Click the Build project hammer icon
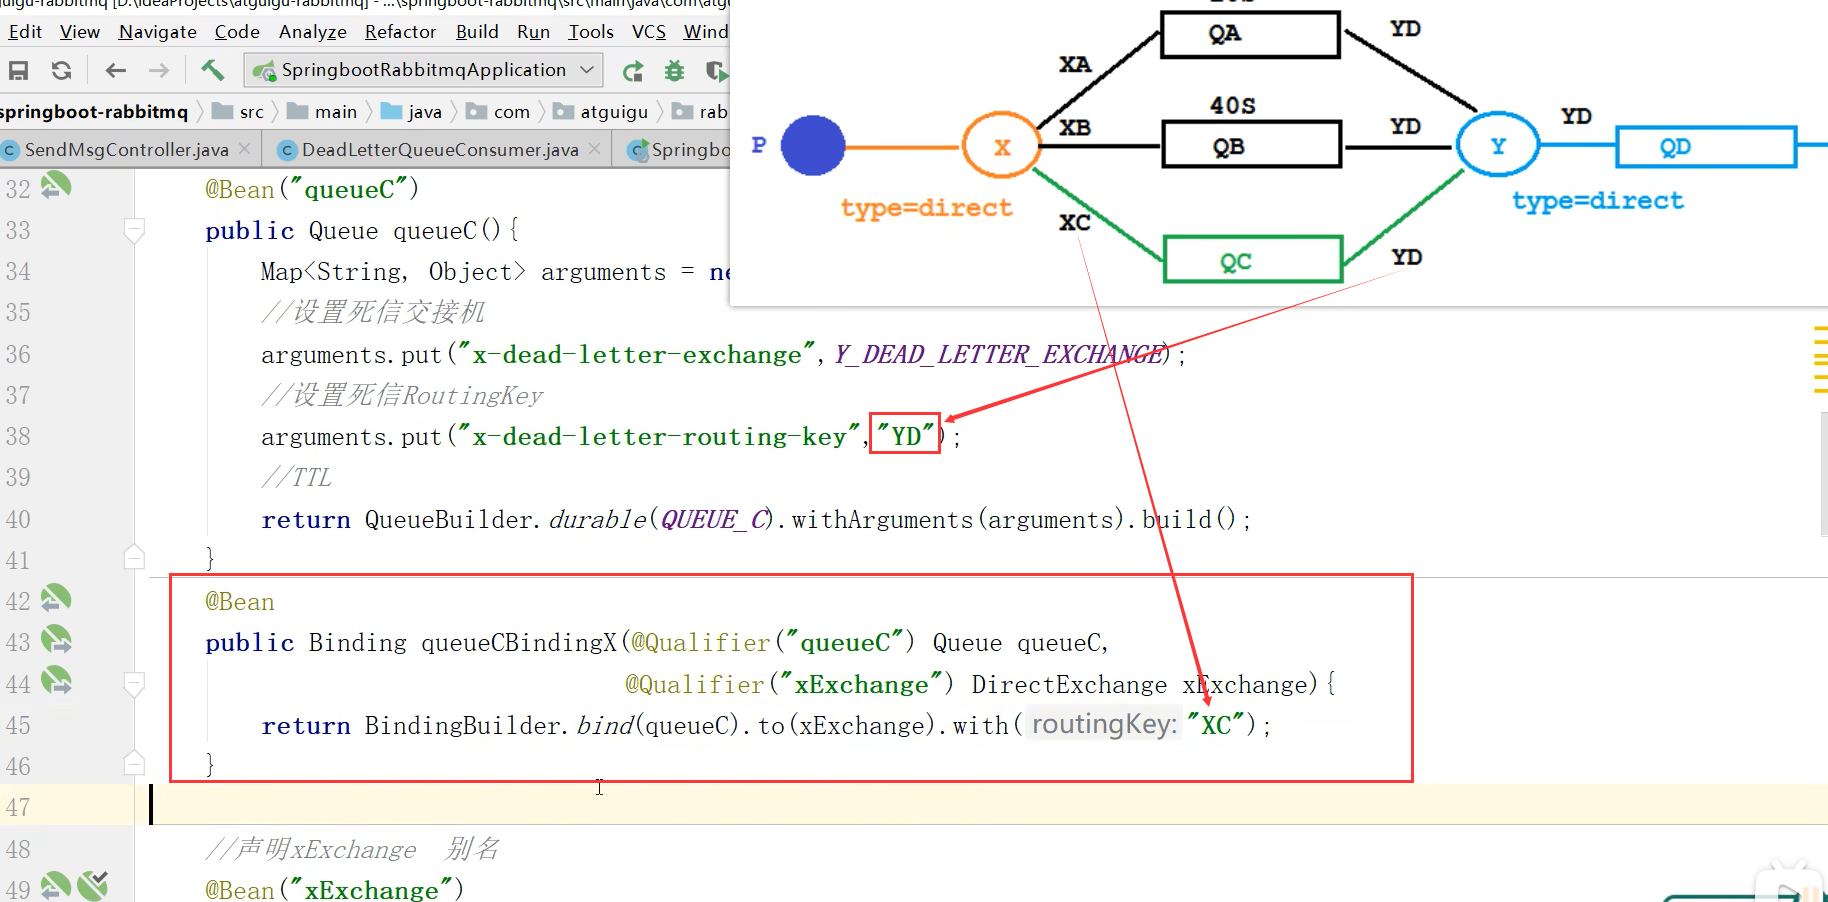The width and height of the screenshot is (1828, 902). click(x=212, y=70)
